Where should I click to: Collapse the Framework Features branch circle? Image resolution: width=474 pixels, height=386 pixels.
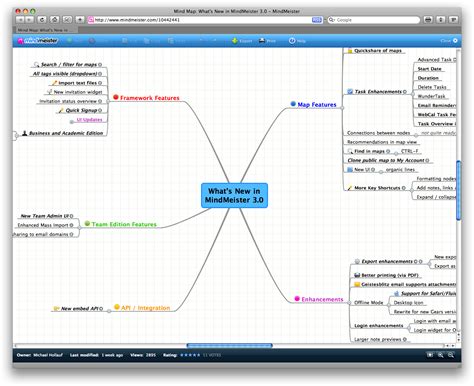pyautogui.click(x=108, y=101)
